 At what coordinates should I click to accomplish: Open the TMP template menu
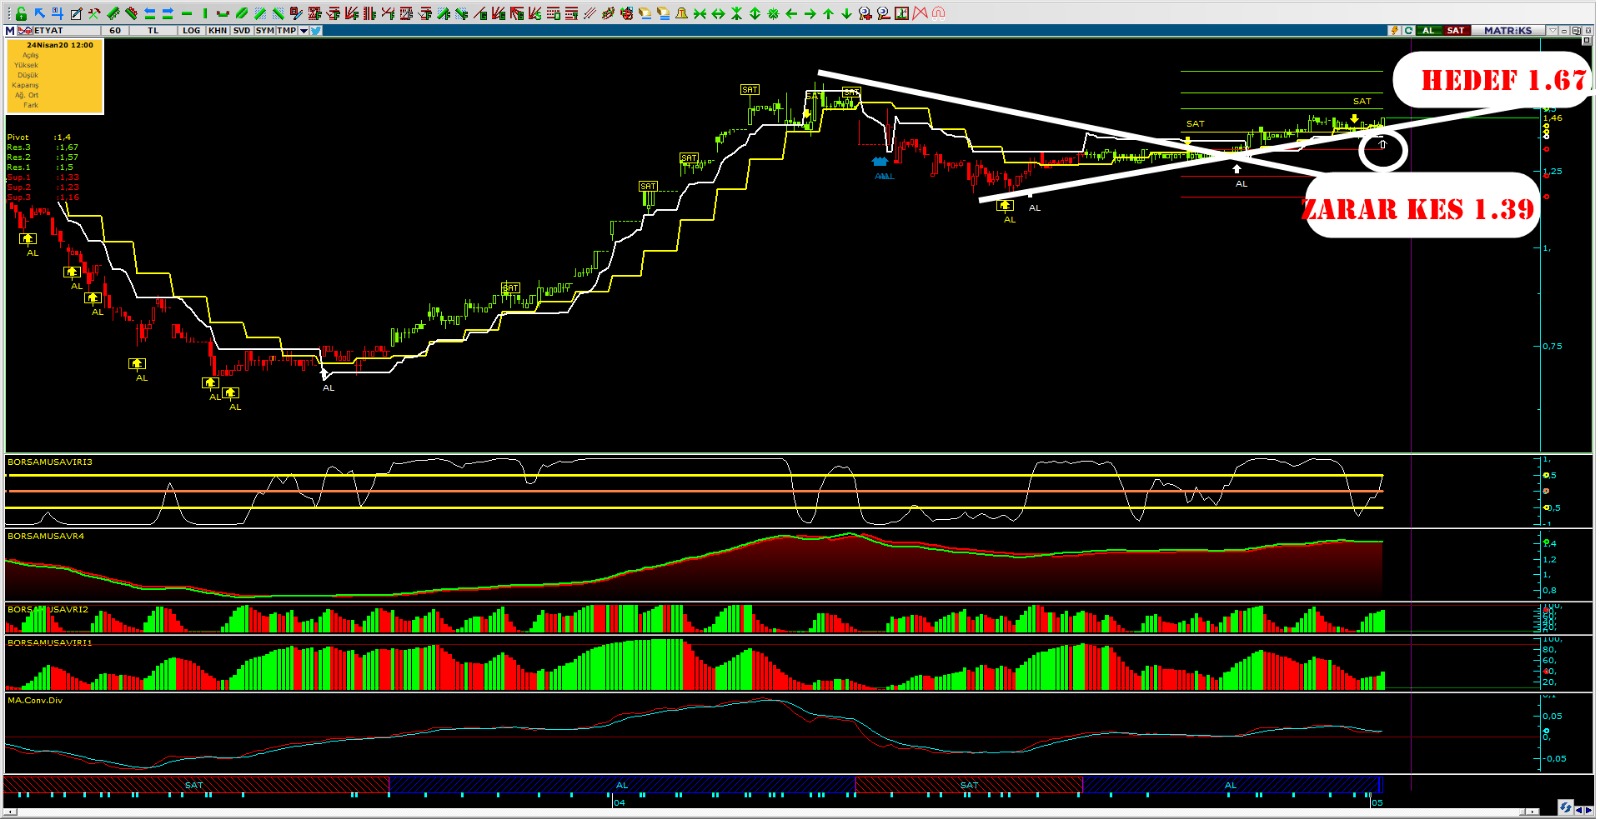286,30
